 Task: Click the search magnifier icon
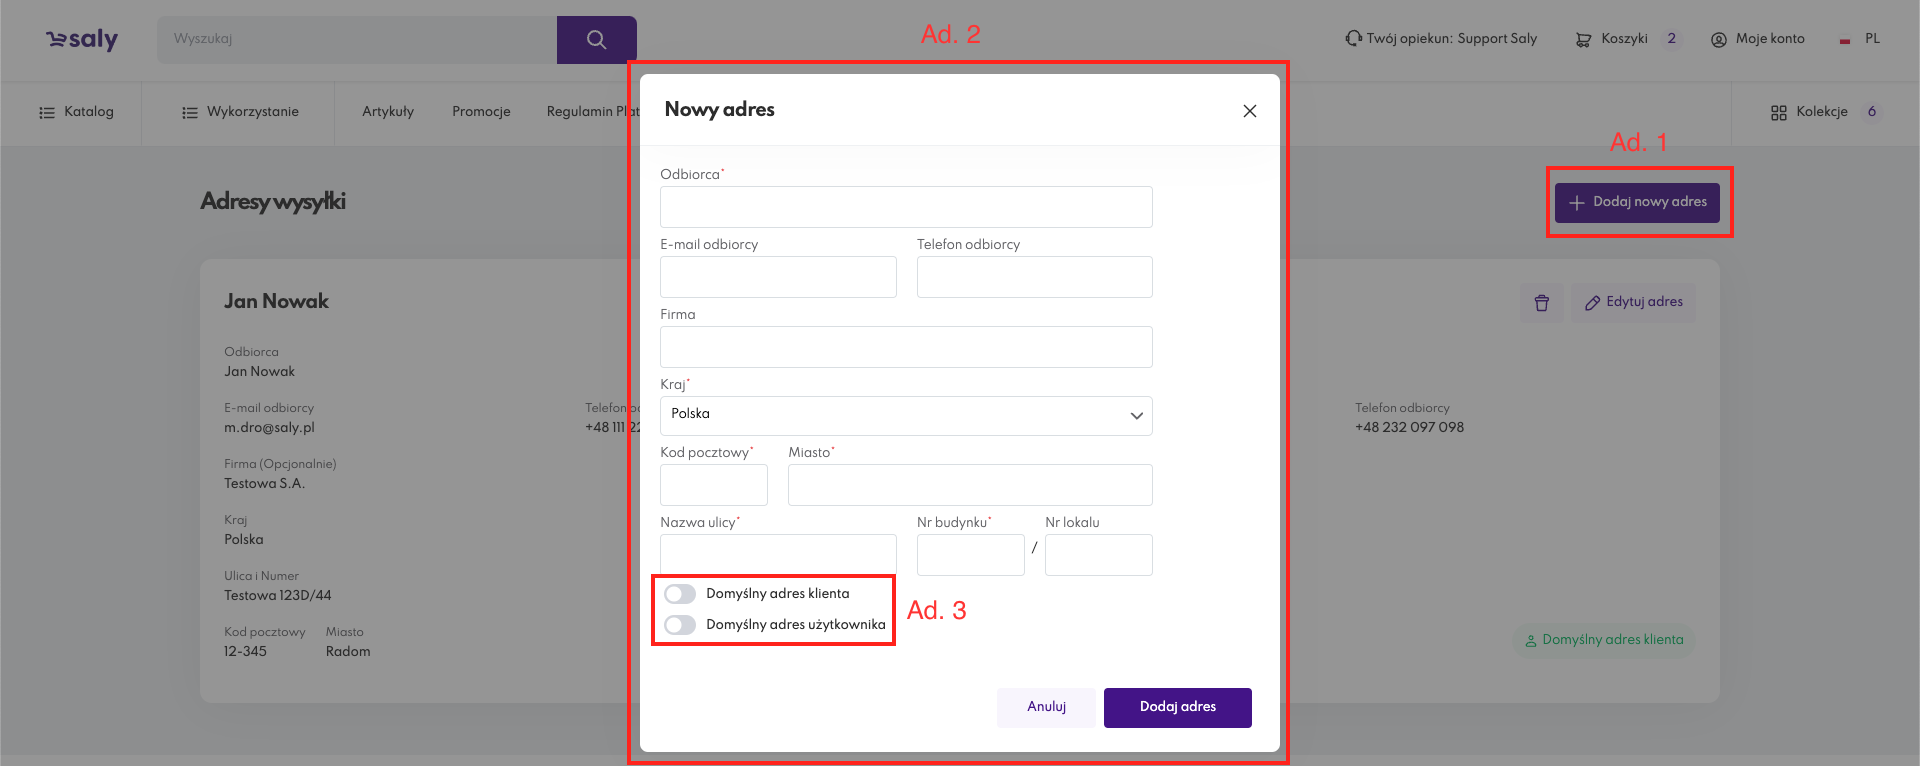click(596, 40)
